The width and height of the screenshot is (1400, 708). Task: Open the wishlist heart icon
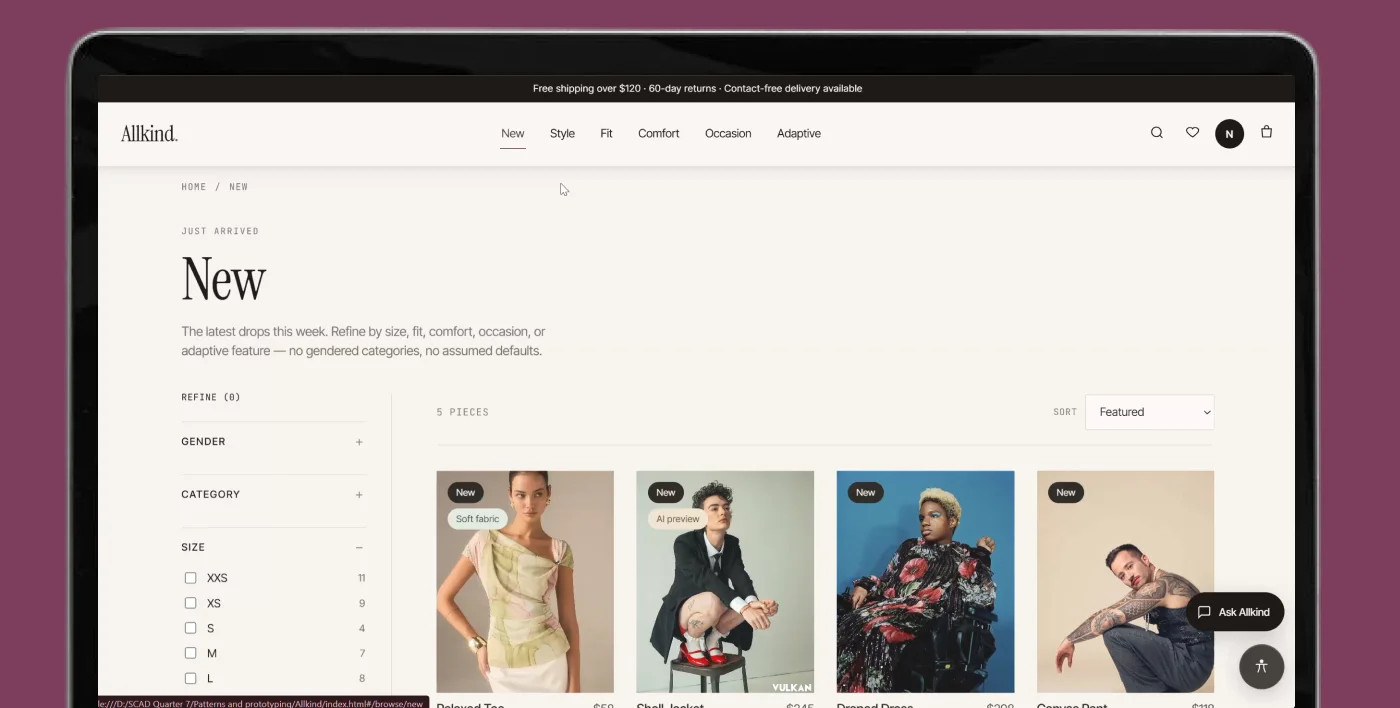point(1192,132)
